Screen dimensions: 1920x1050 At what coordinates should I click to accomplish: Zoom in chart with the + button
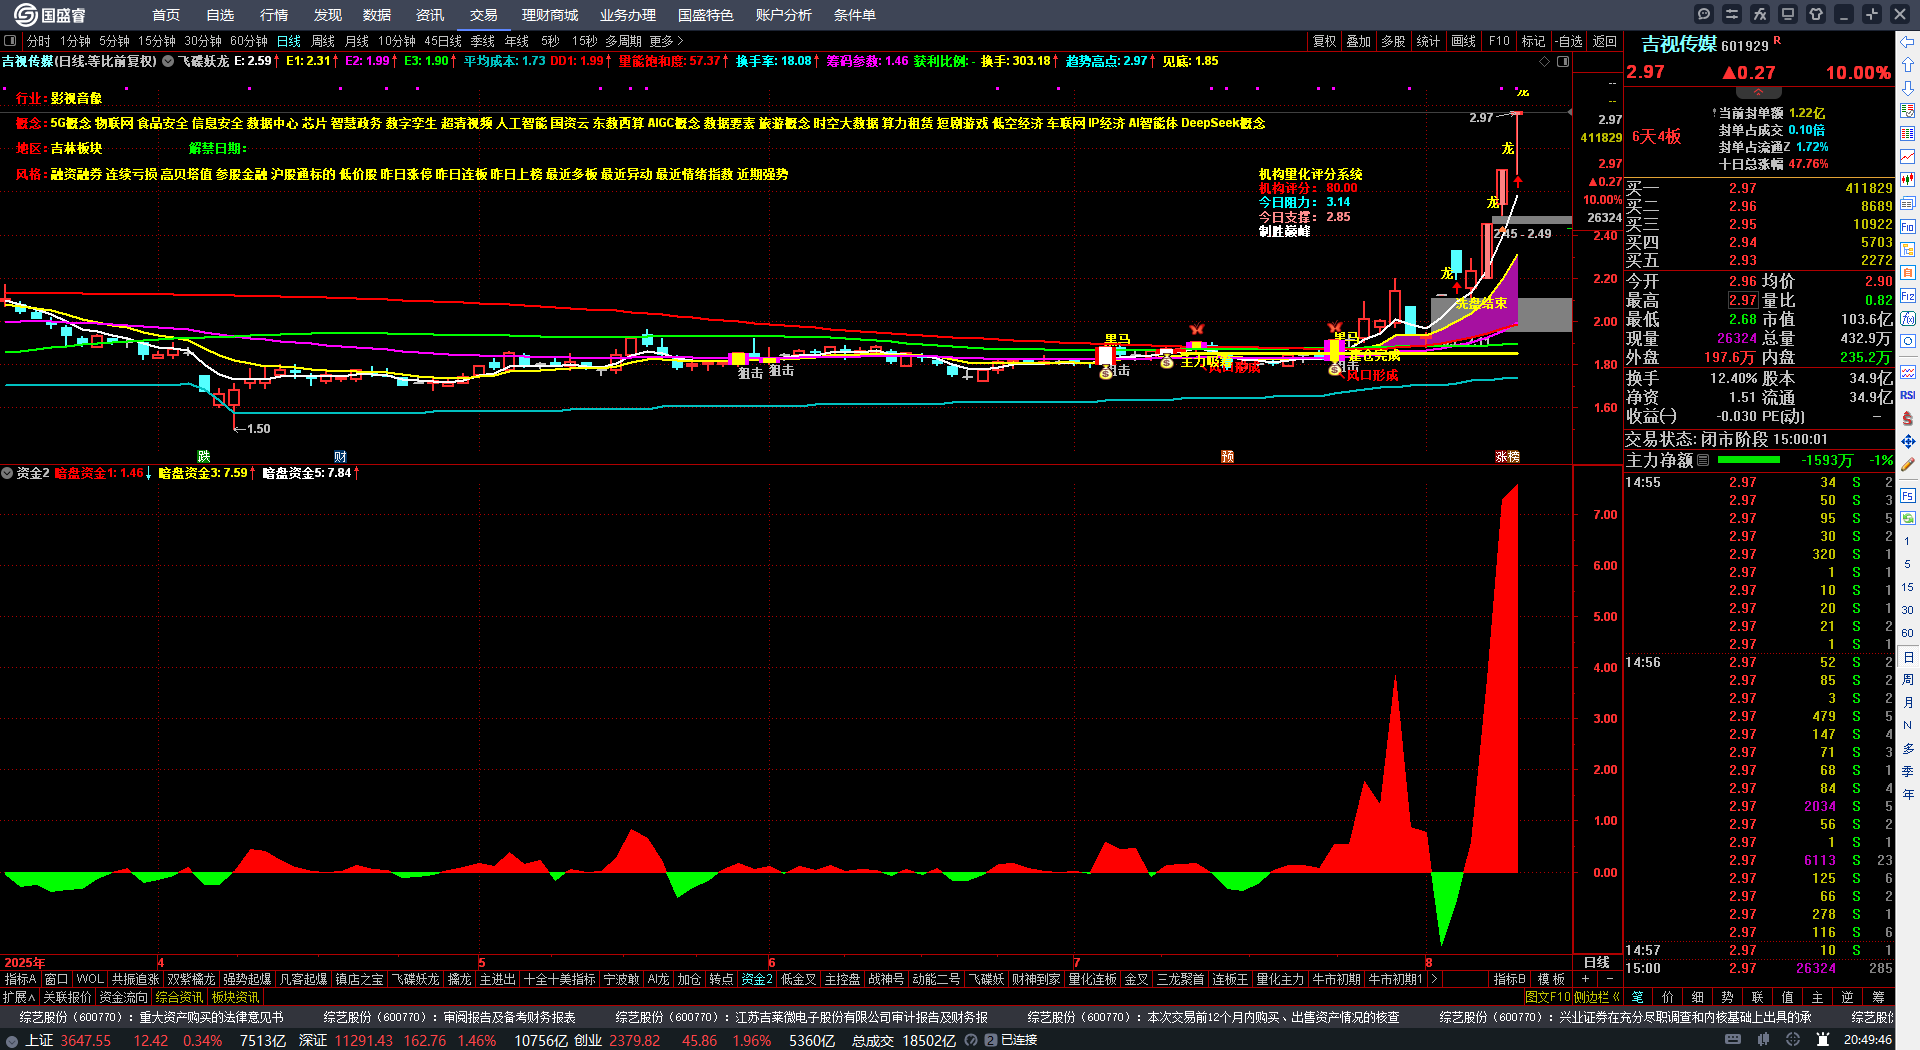pyautogui.click(x=1586, y=979)
